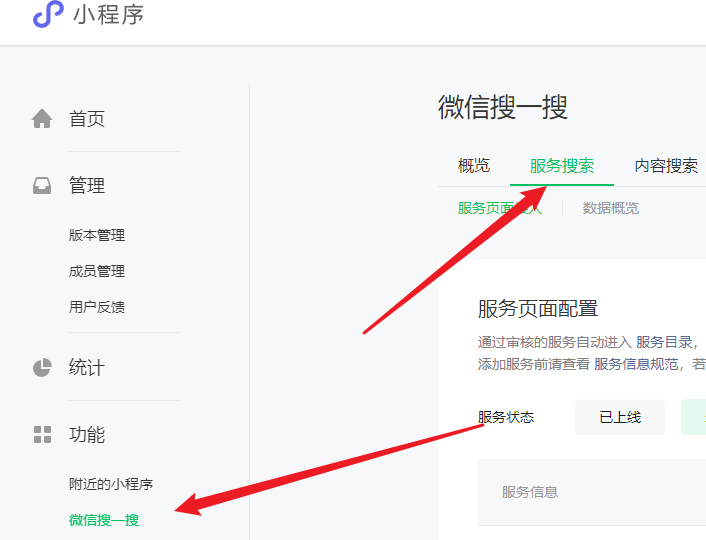
Task: Click the 已上线 status filter button
Action: (620, 417)
